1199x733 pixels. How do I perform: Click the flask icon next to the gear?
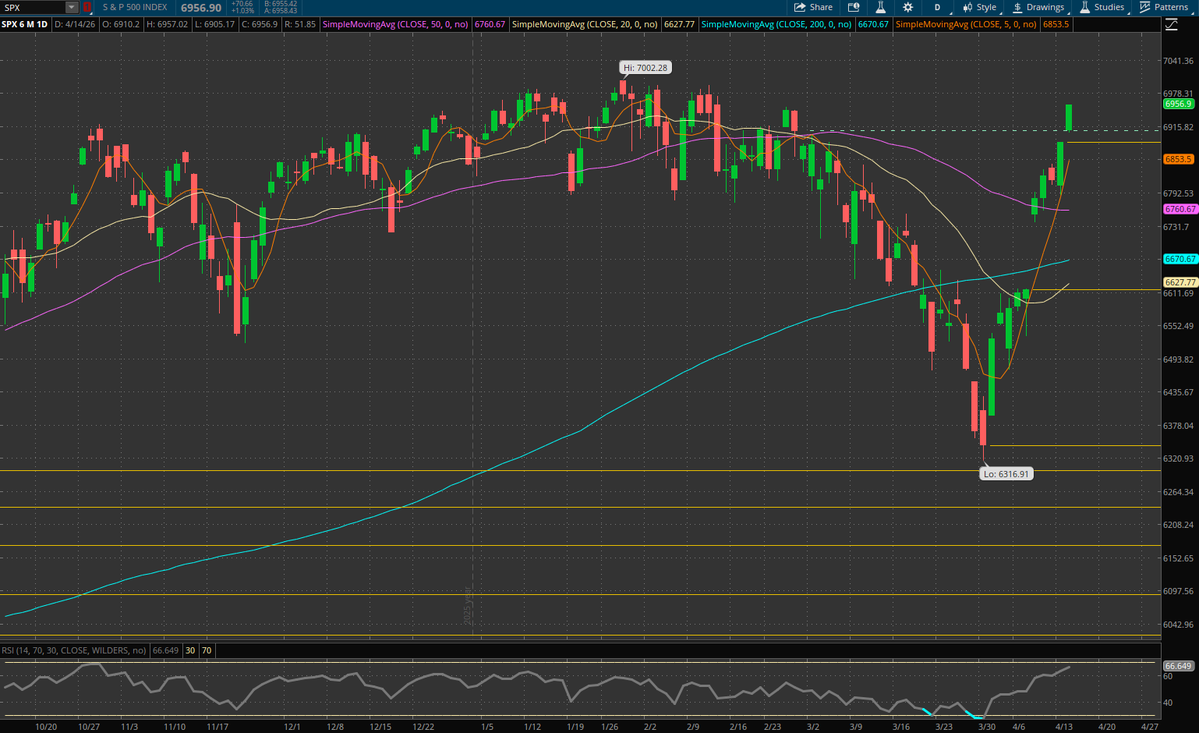coord(880,8)
